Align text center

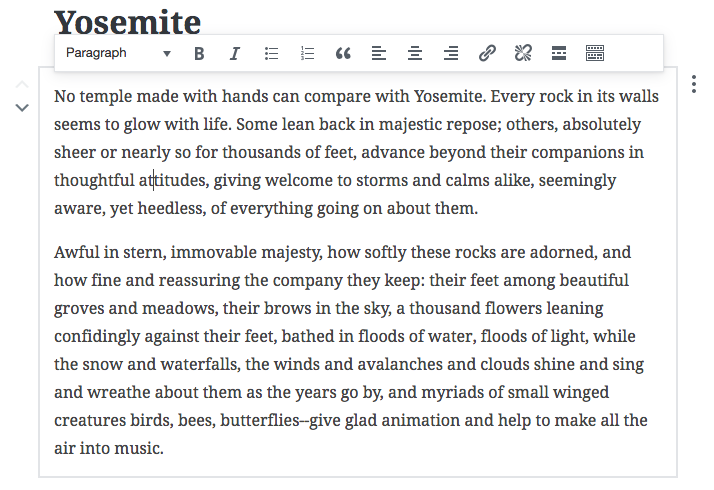tap(415, 53)
